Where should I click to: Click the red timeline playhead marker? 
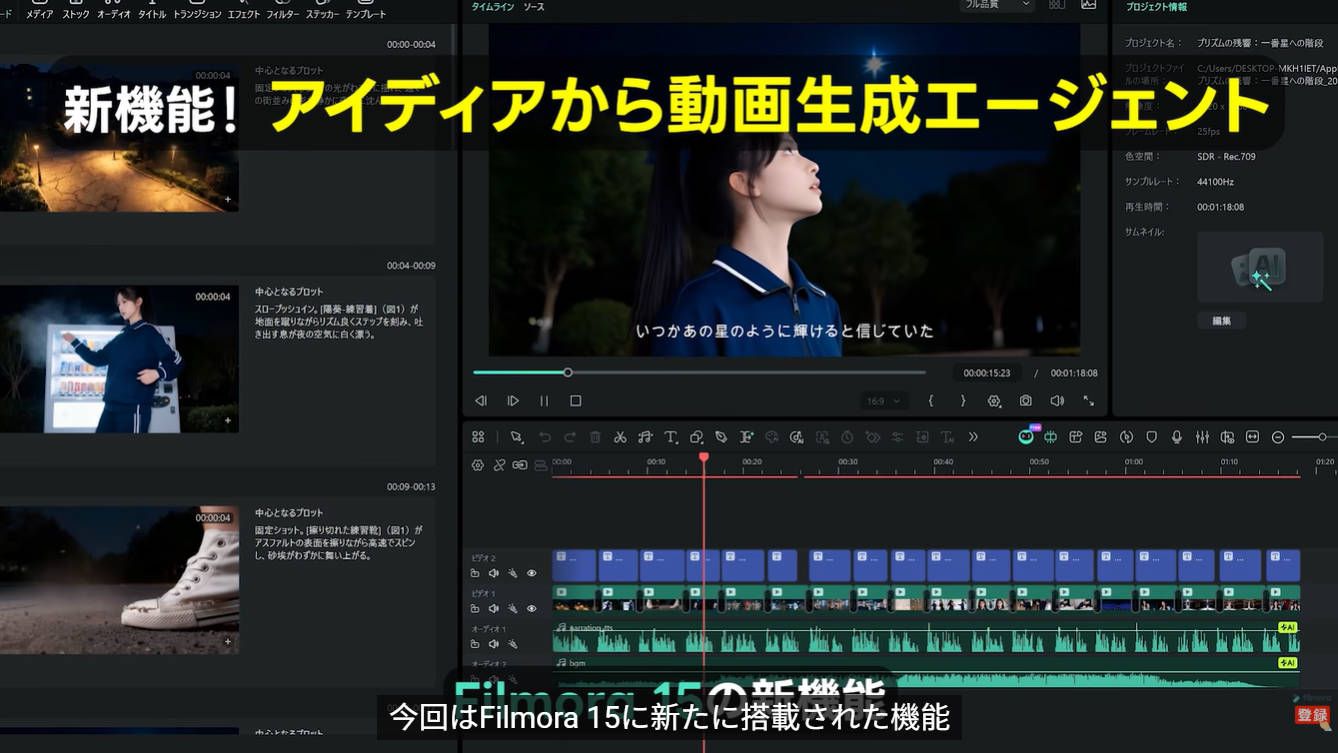click(704, 457)
